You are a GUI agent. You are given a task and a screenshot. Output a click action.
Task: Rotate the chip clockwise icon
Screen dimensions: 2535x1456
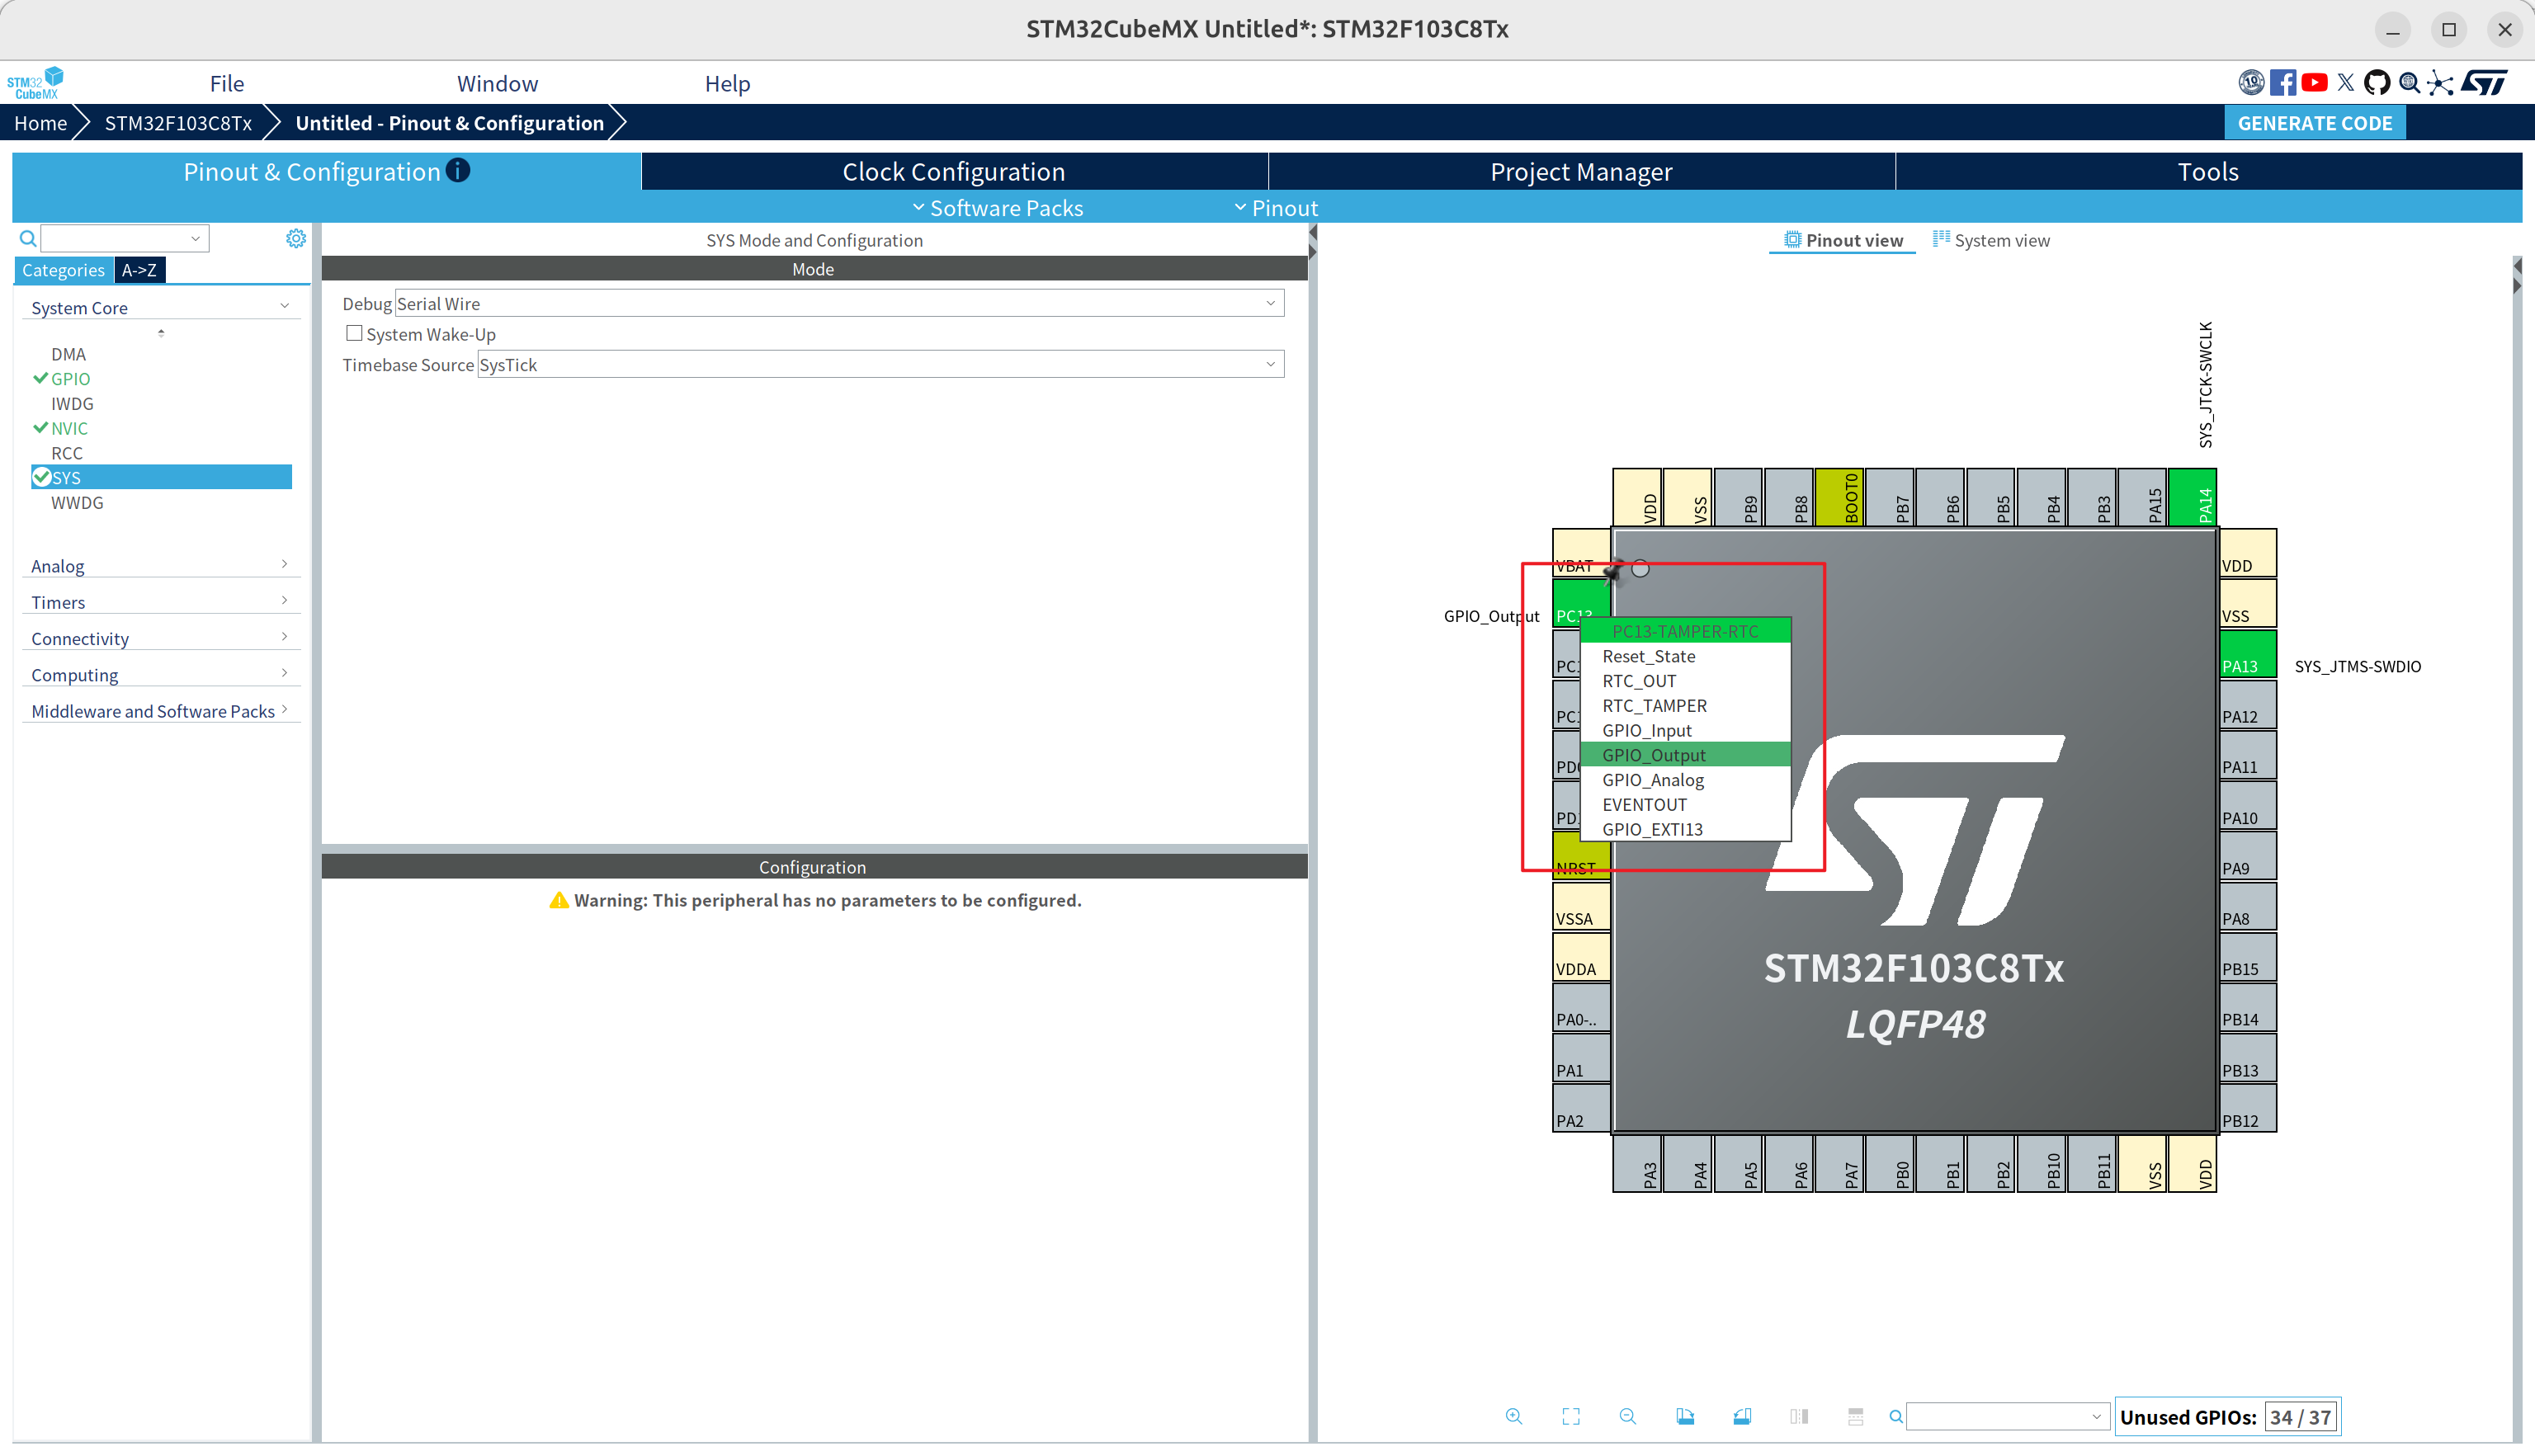click(x=1685, y=1416)
